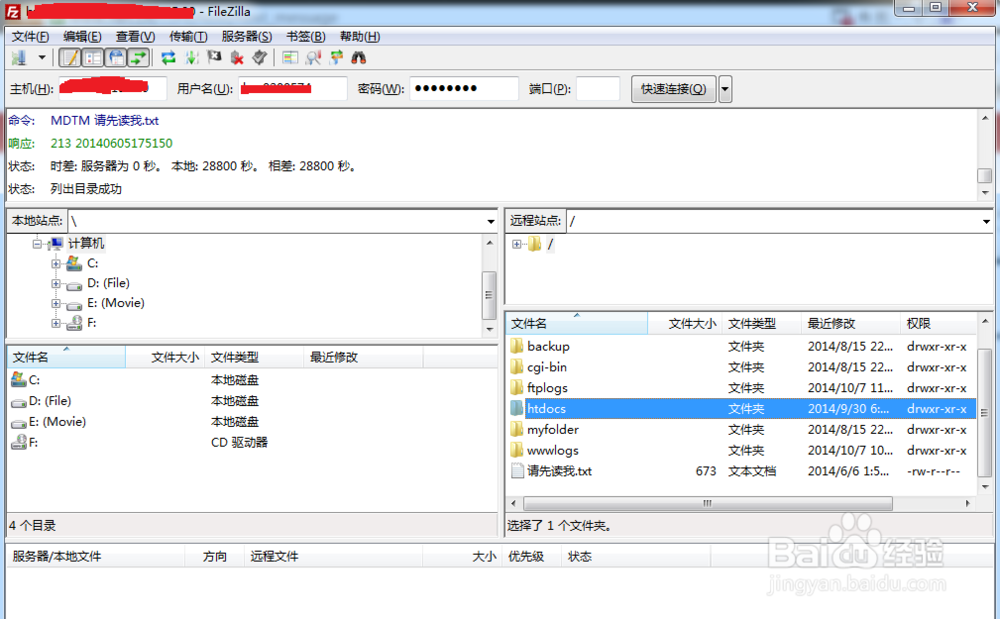Click the local tree vertical scrollbar thumb
This screenshot has height=619, width=1000.
(x=489, y=295)
